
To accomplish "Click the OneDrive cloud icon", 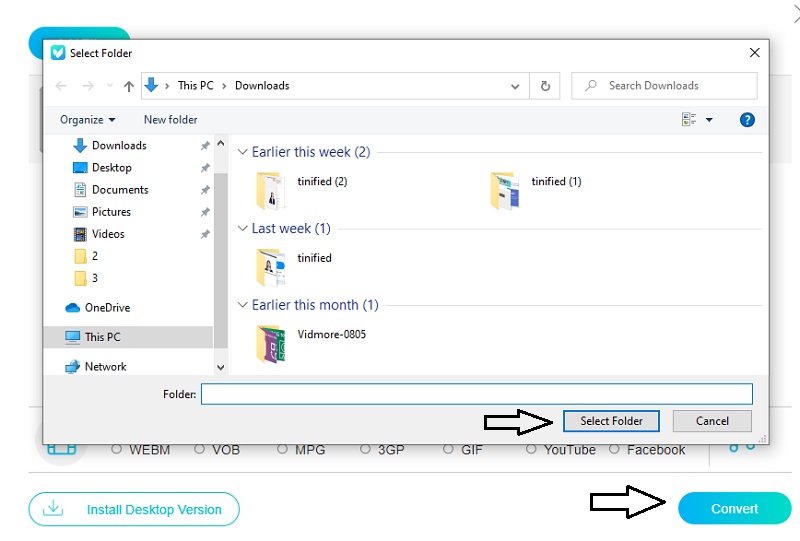I will 73,308.
